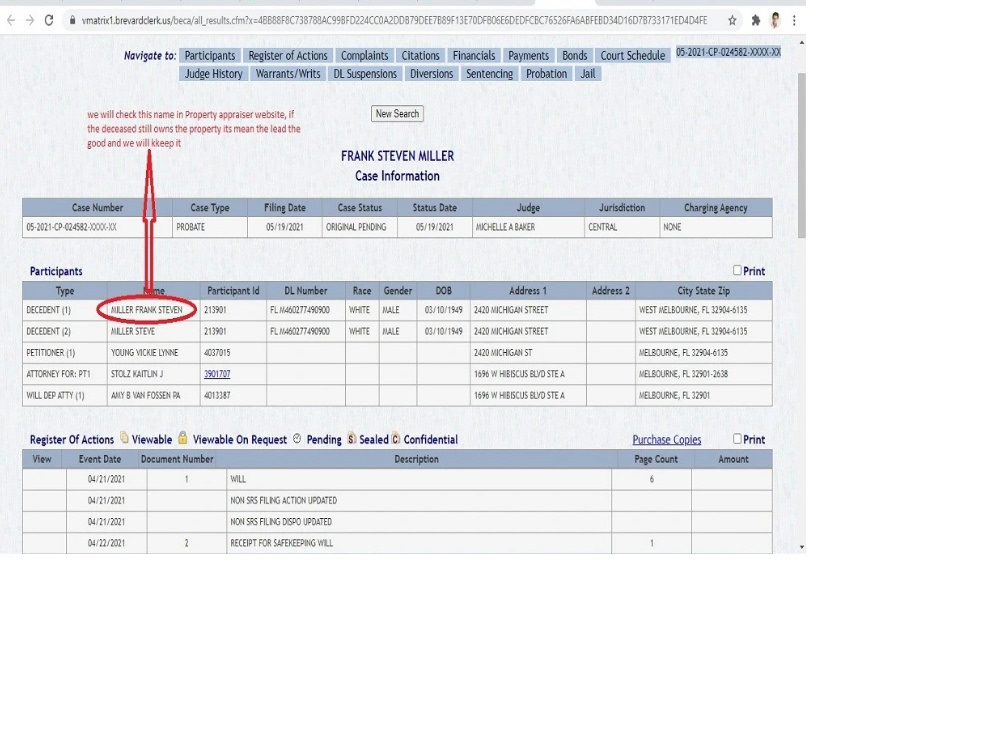
Task: Tick the Participants Print checkbox
Action: (x=737, y=270)
